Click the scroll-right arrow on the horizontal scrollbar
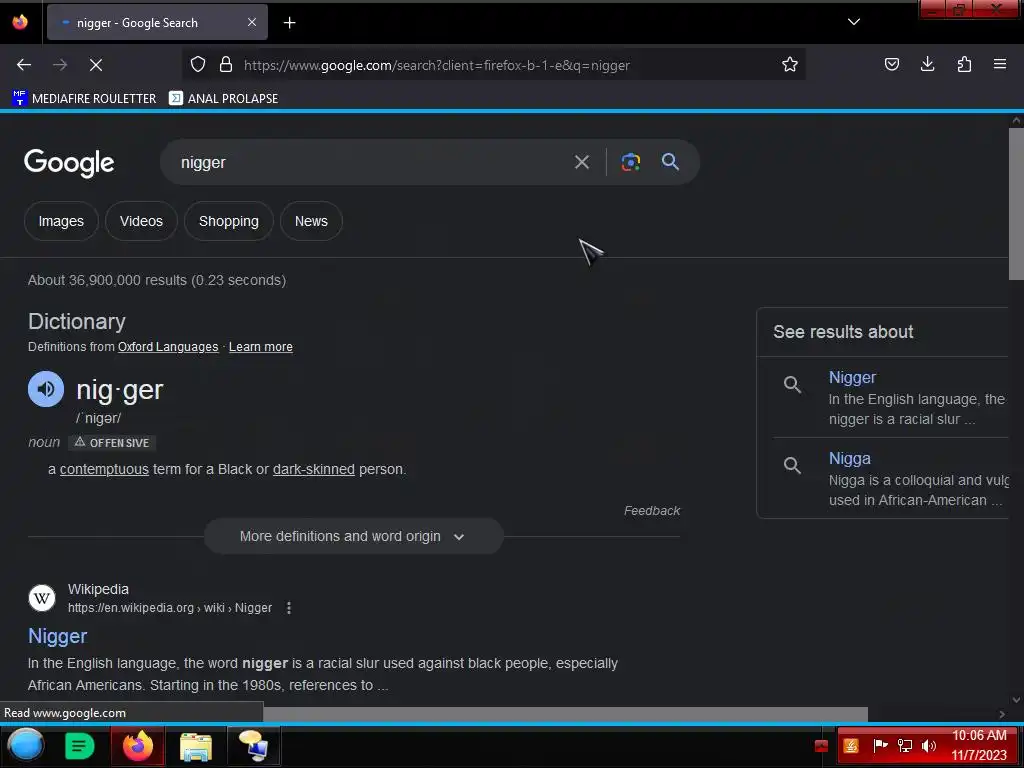1024x768 pixels. click(x=1001, y=714)
